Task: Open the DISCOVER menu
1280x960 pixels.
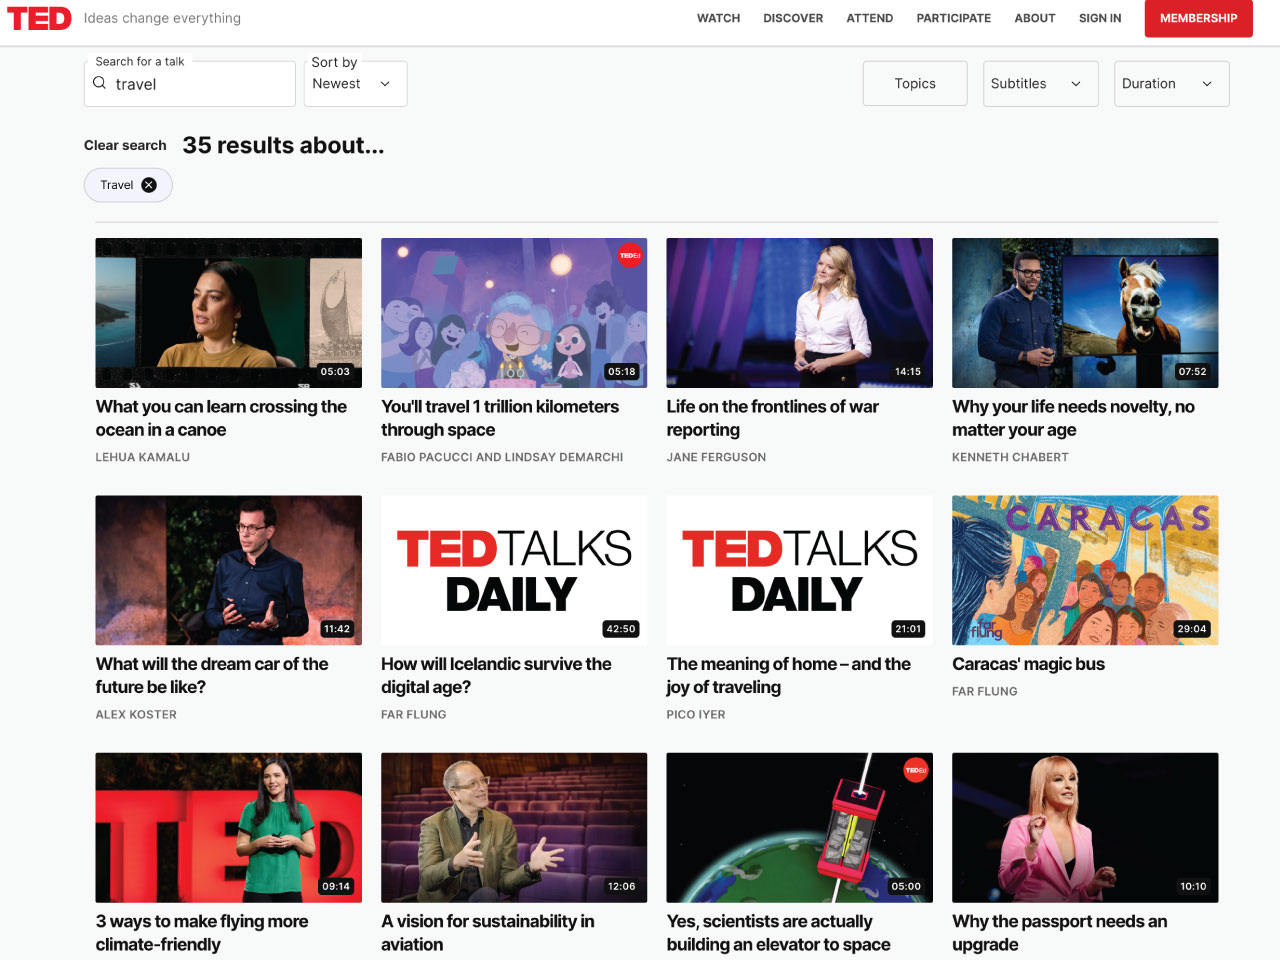Action: pos(793,18)
